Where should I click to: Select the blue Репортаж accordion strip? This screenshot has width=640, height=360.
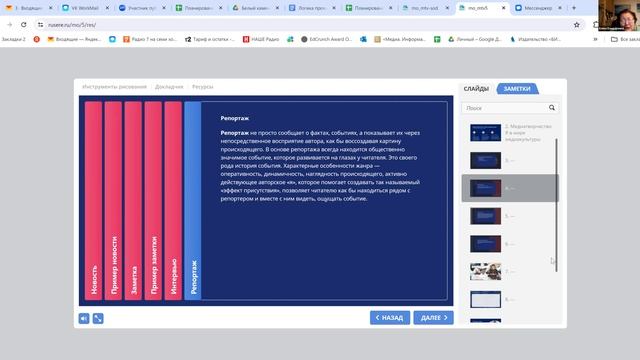tap(193, 200)
